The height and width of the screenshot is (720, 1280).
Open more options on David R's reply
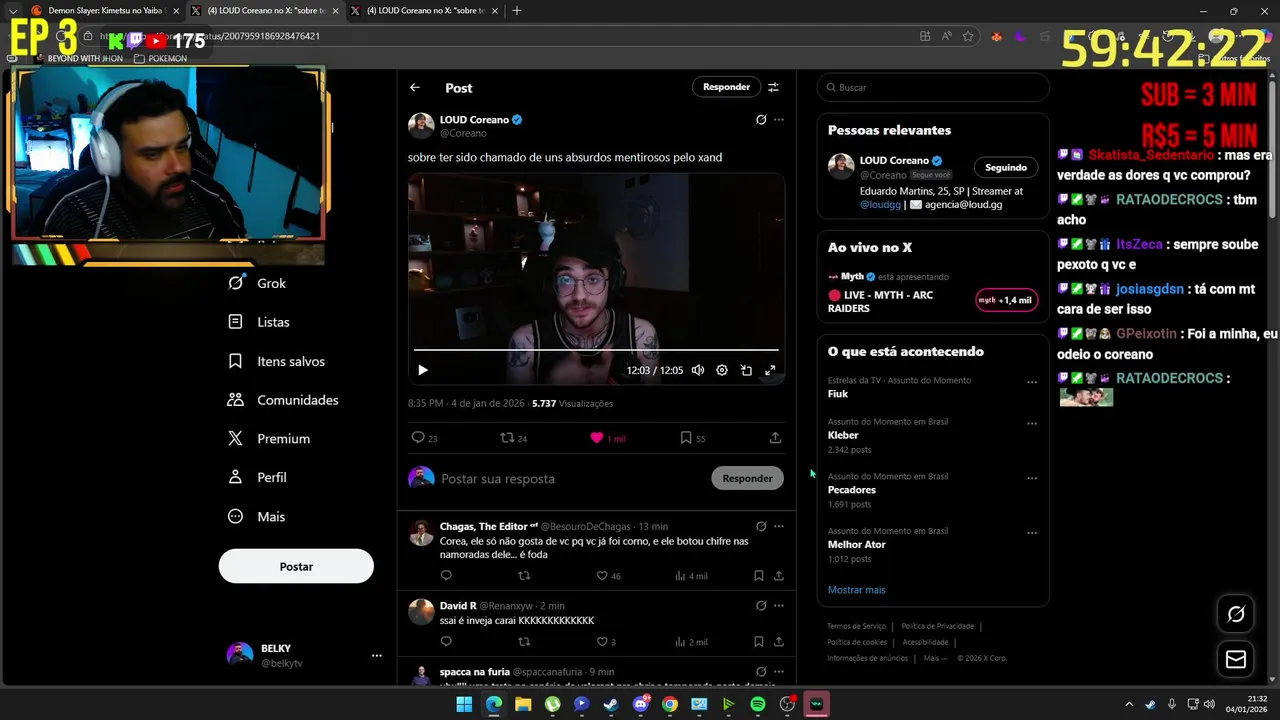(x=779, y=606)
